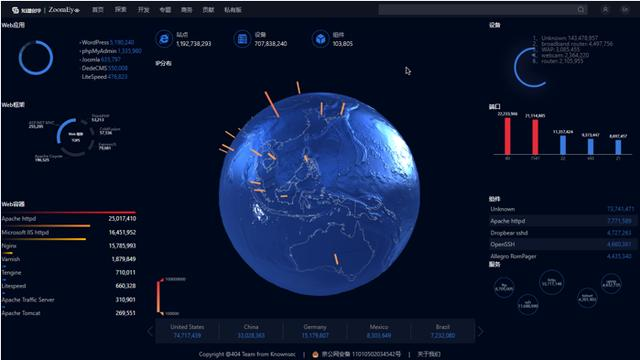
Task: Select the Apache Tomcat row
Action: (69, 313)
